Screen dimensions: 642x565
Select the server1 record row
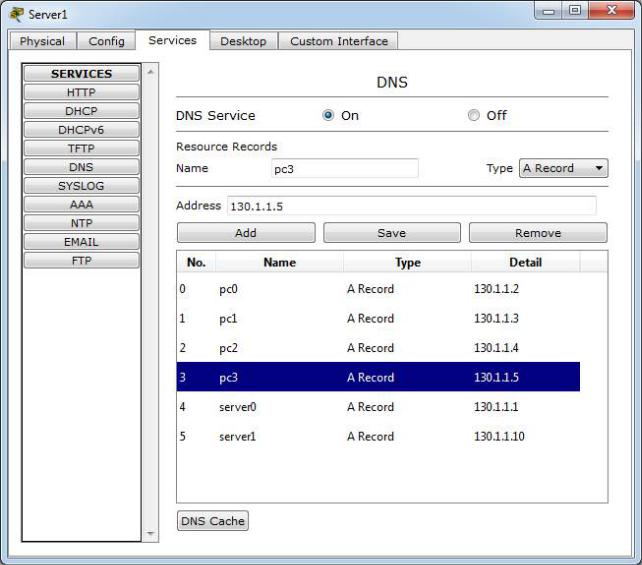[x=378, y=436]
